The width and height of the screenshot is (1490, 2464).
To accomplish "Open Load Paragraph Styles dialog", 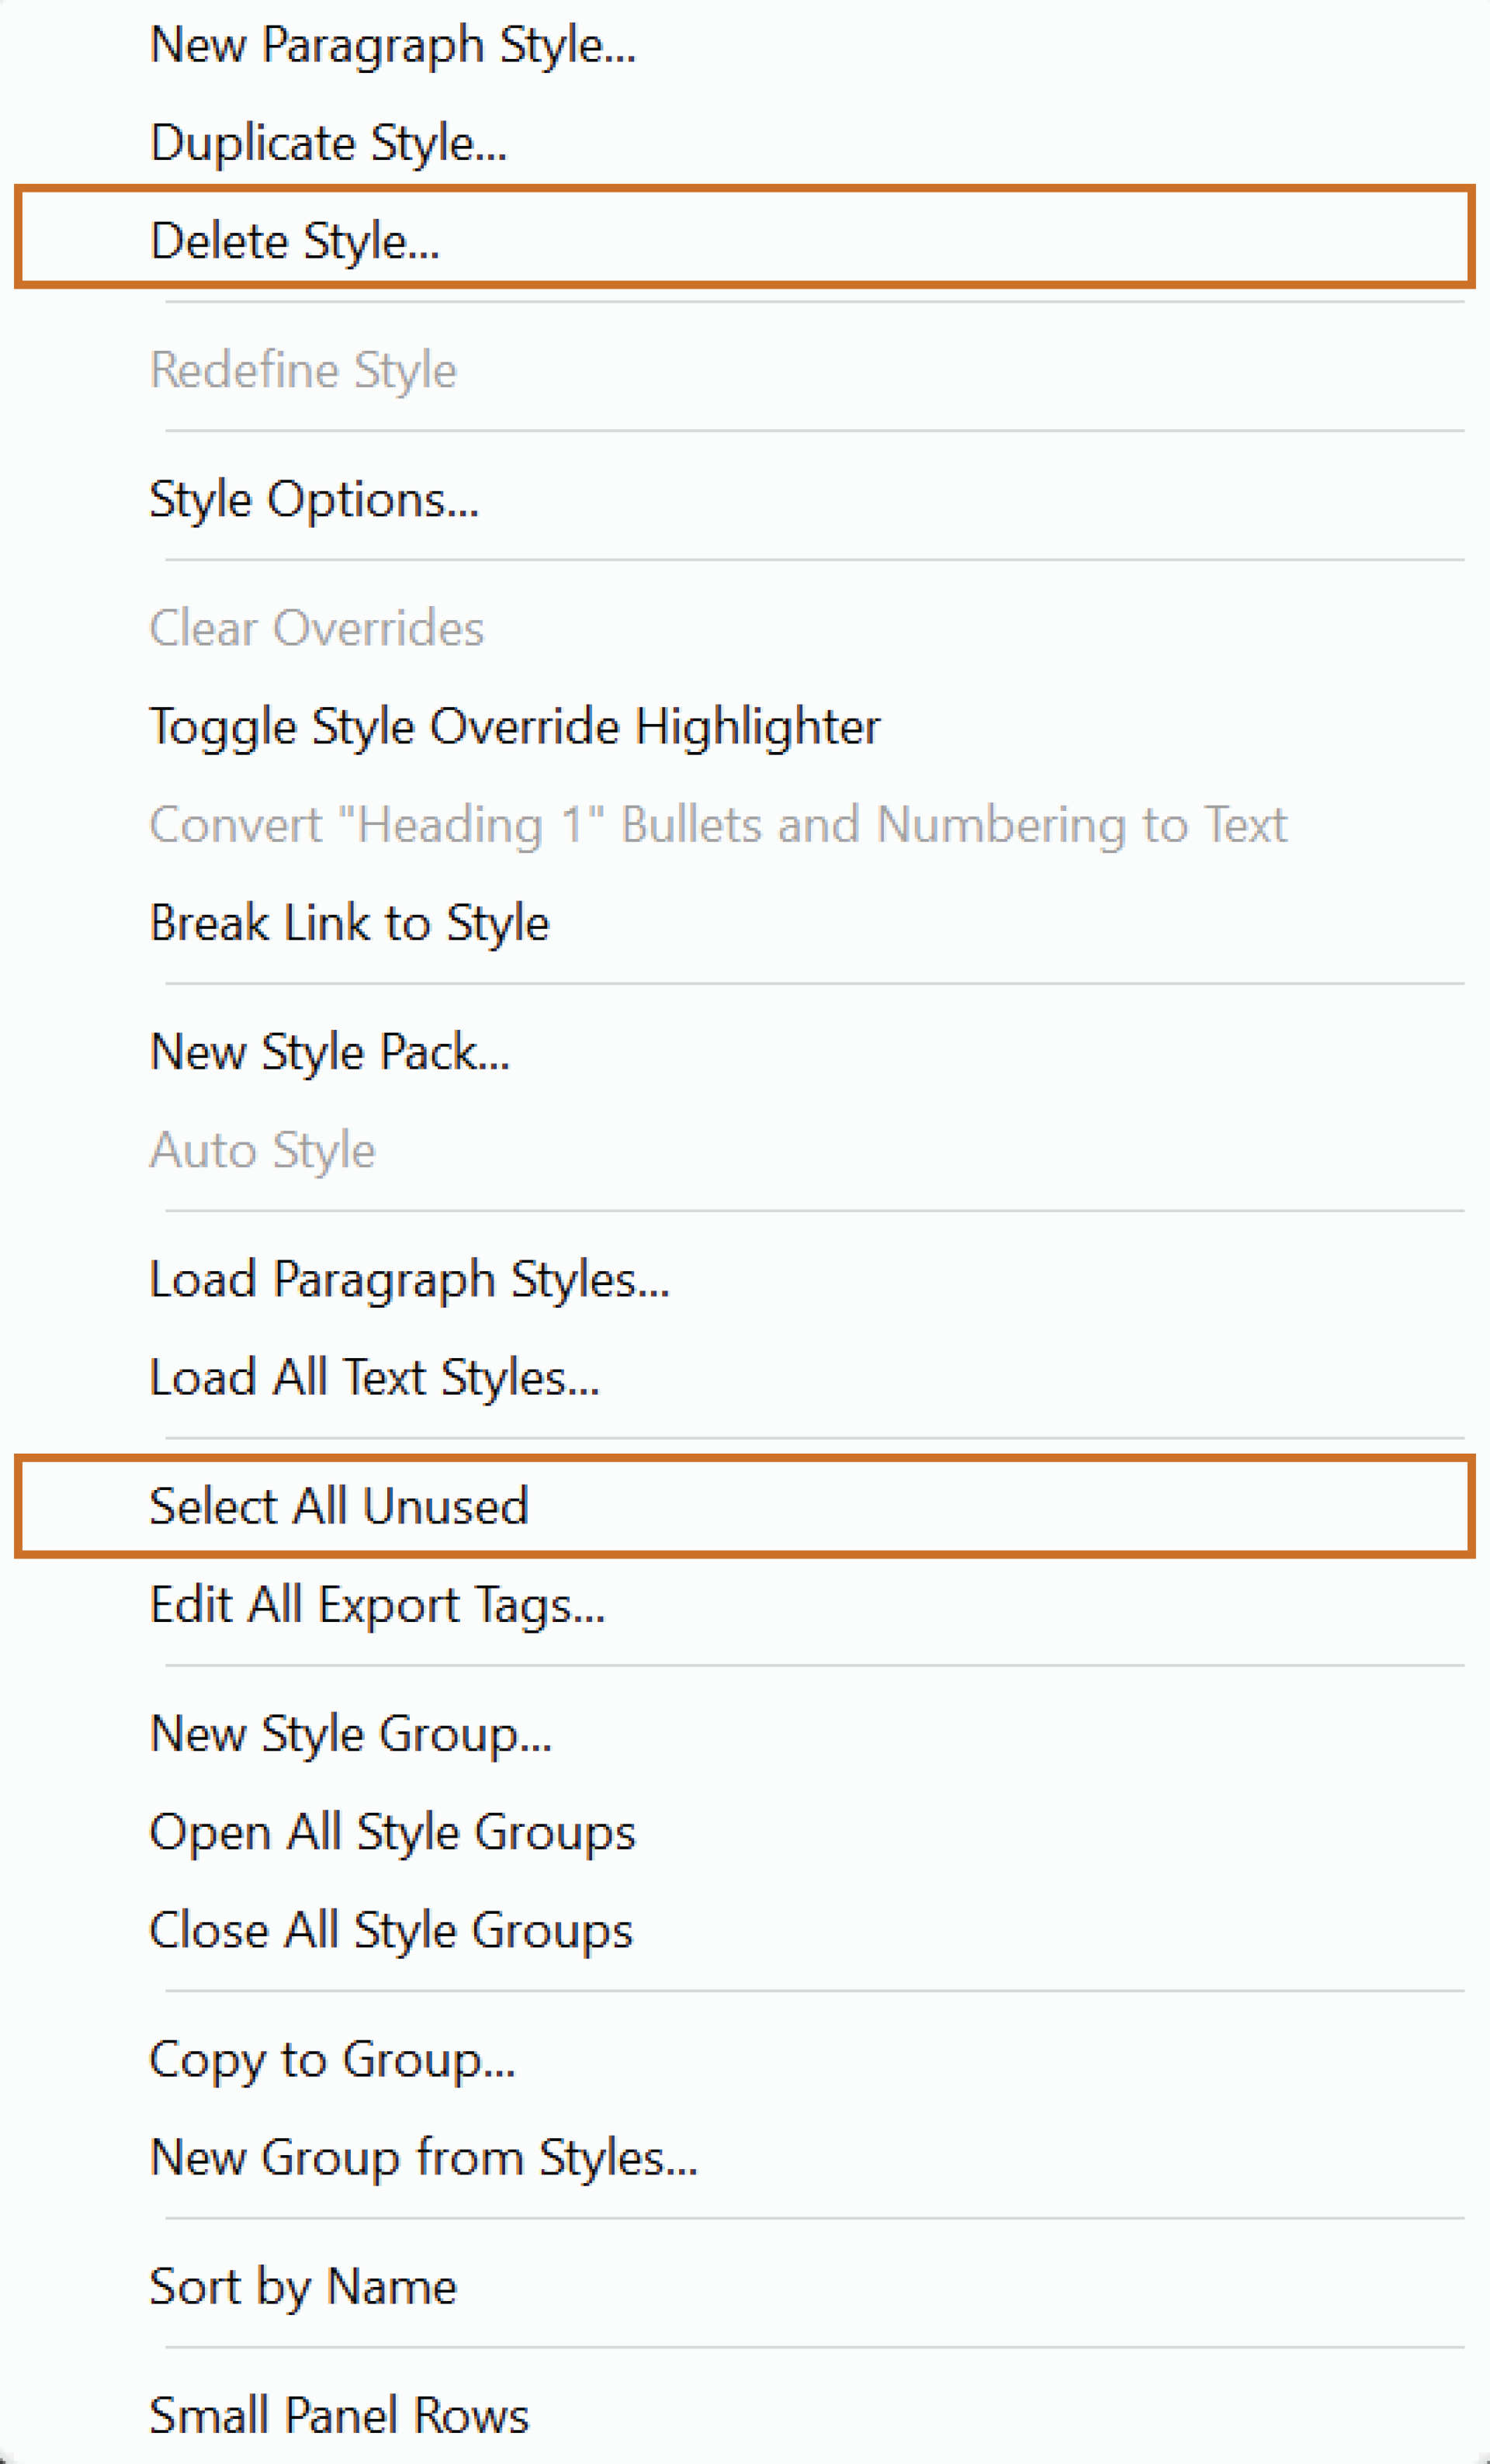I will coord(408,1278).
